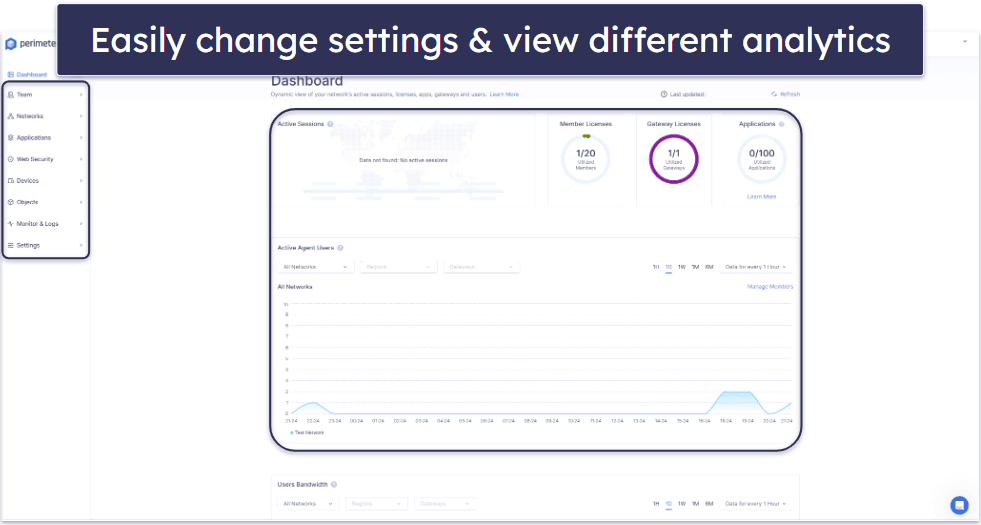Click Learn More link beside dashboard description
981x525 pixels.
tap(504, 94)
